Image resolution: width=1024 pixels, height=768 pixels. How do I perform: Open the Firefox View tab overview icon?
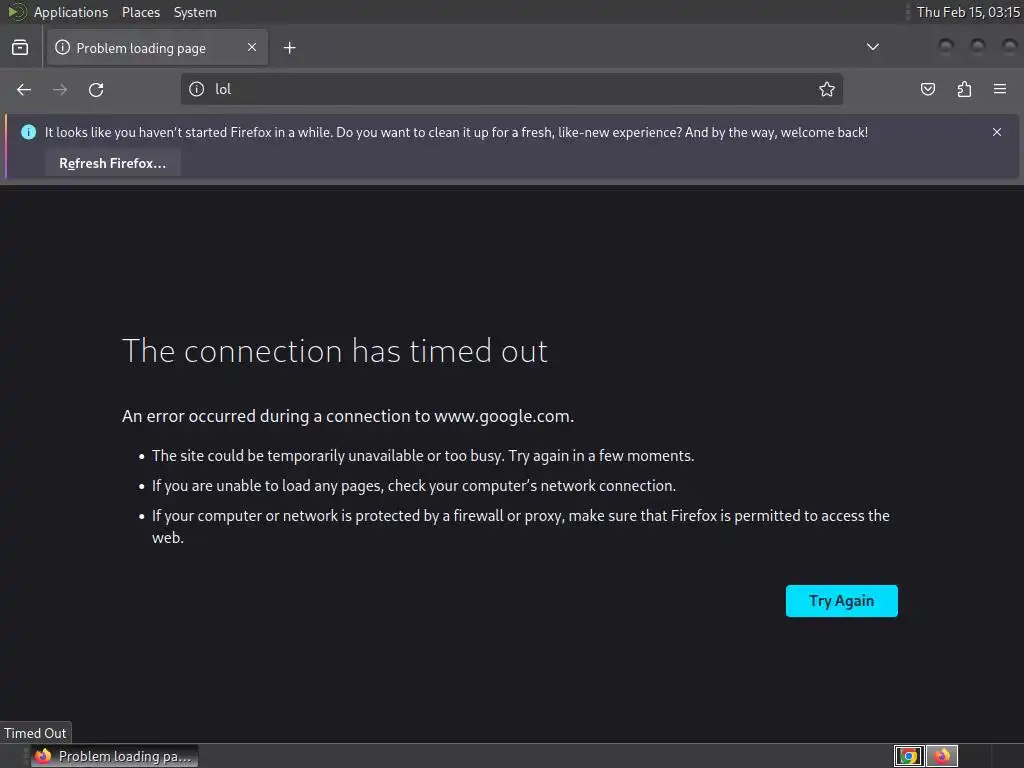tap(20, 48)
